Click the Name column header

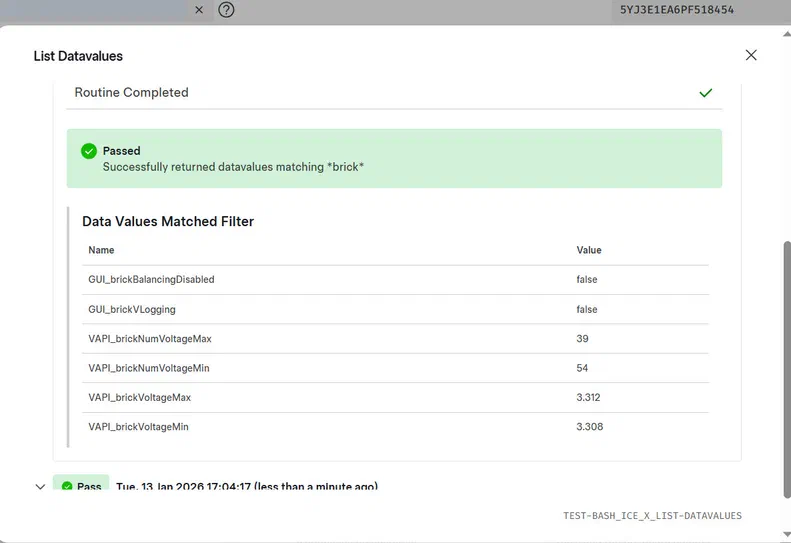click(101, 250)
